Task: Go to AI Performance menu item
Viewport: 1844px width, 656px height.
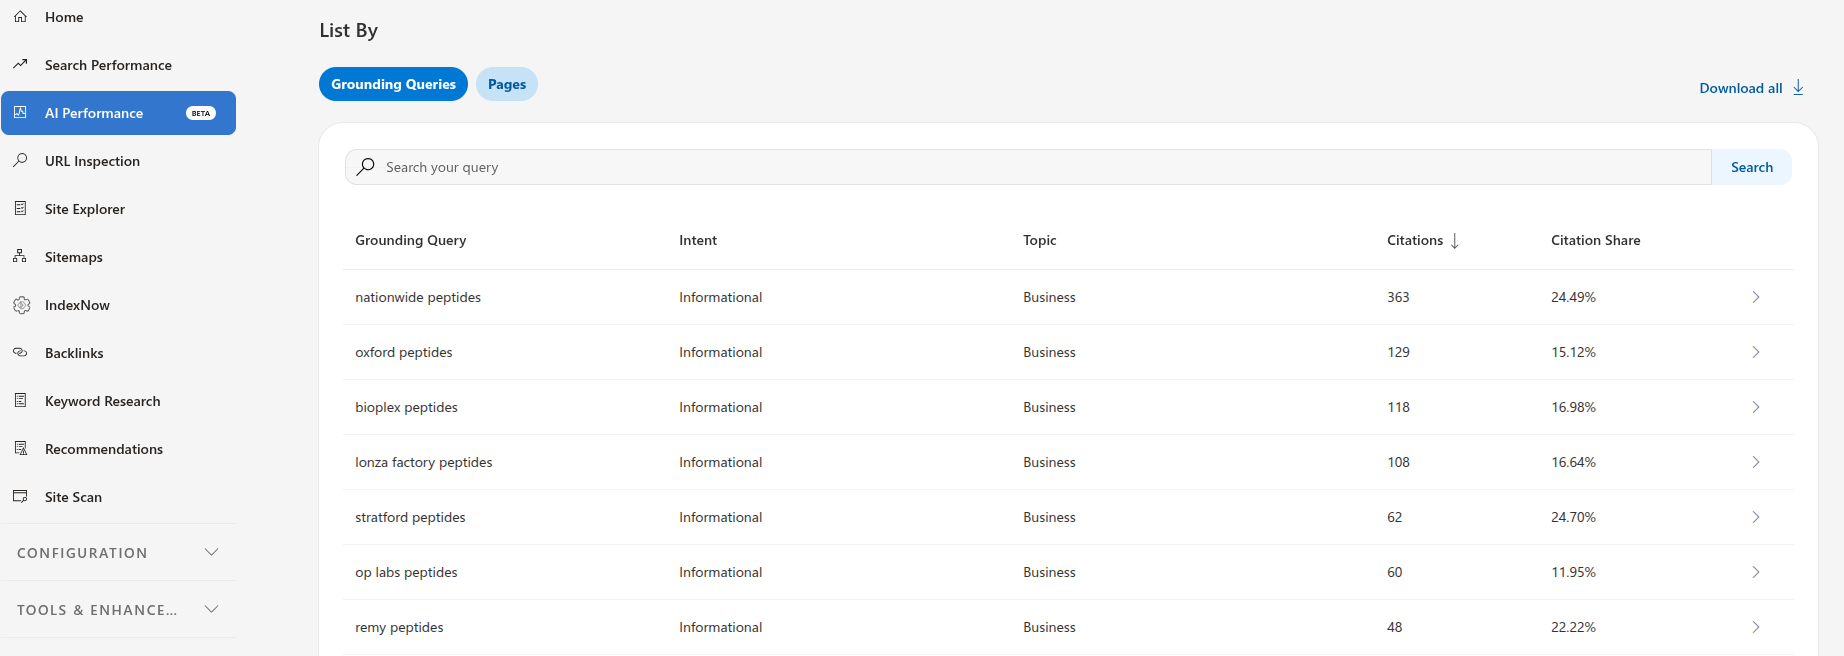Action: click(x=118, y=113)
